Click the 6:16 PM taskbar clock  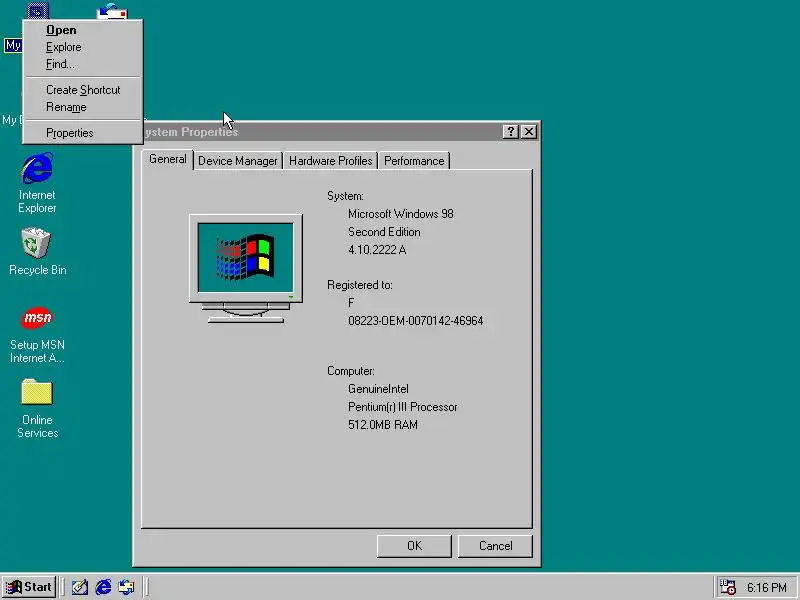767,587
